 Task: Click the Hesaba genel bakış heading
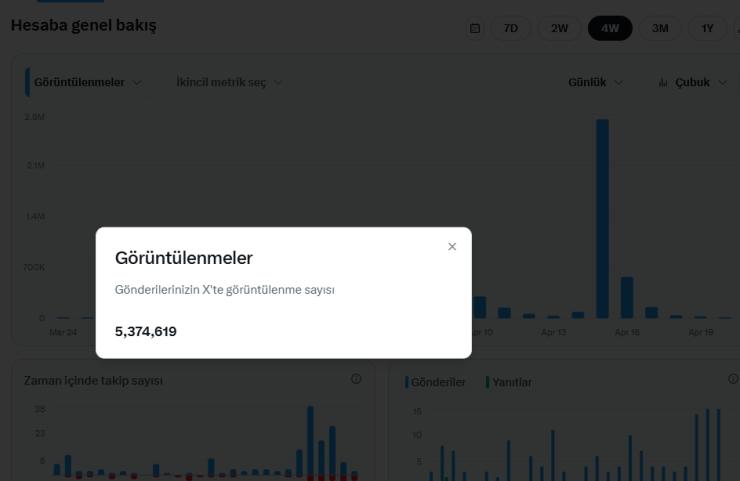pyautogui.click(x=83, y=25)
